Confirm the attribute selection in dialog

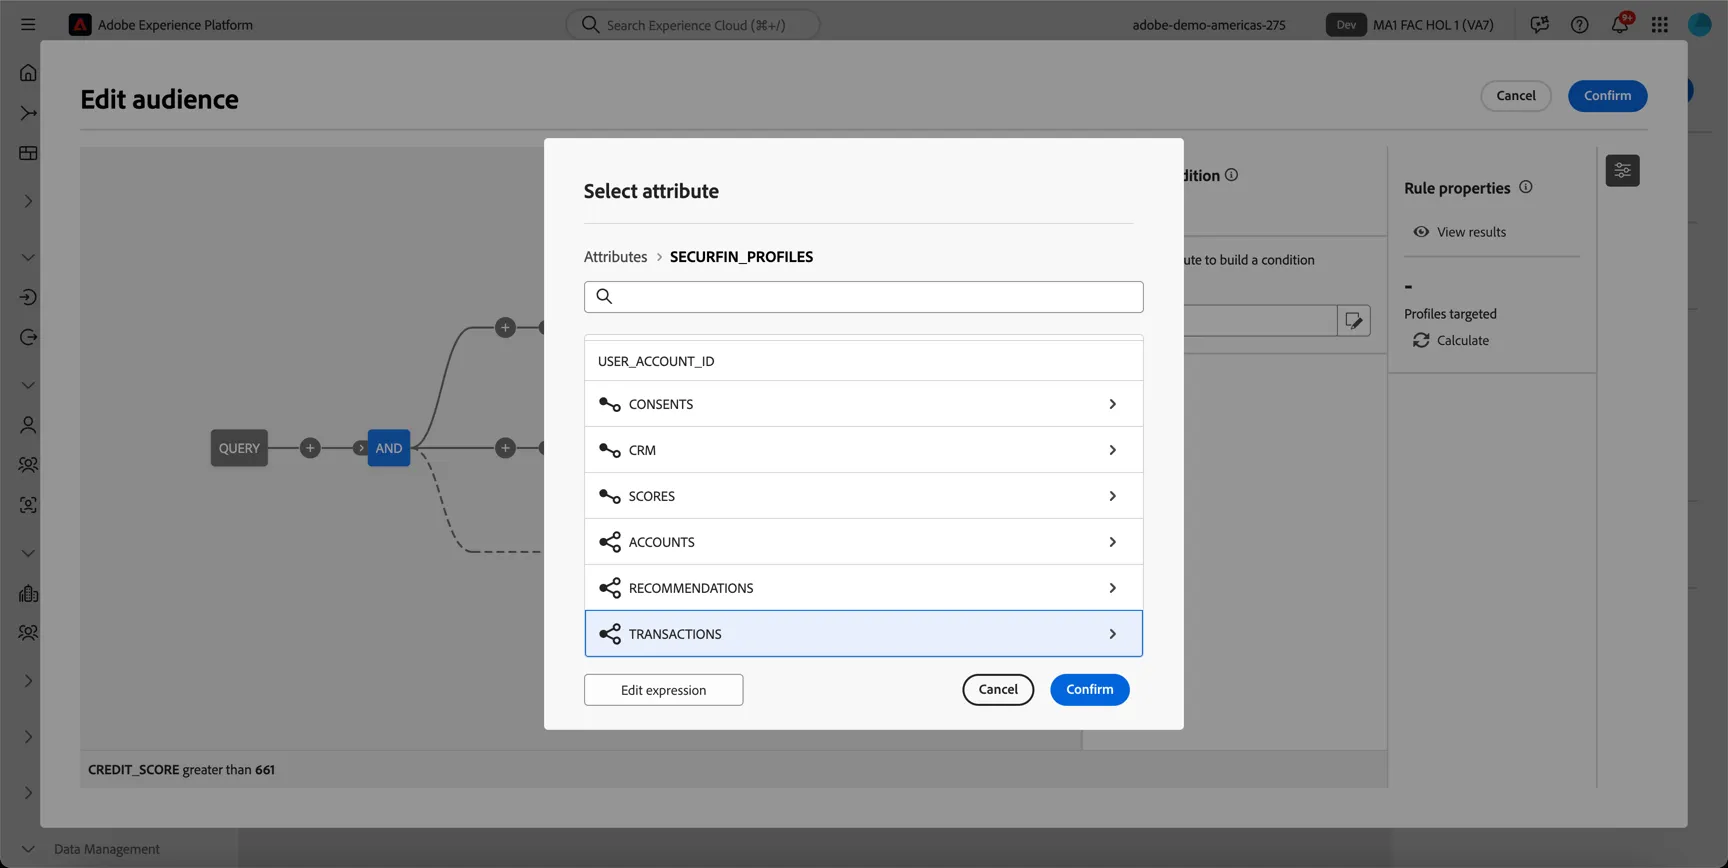(1089, 689)
